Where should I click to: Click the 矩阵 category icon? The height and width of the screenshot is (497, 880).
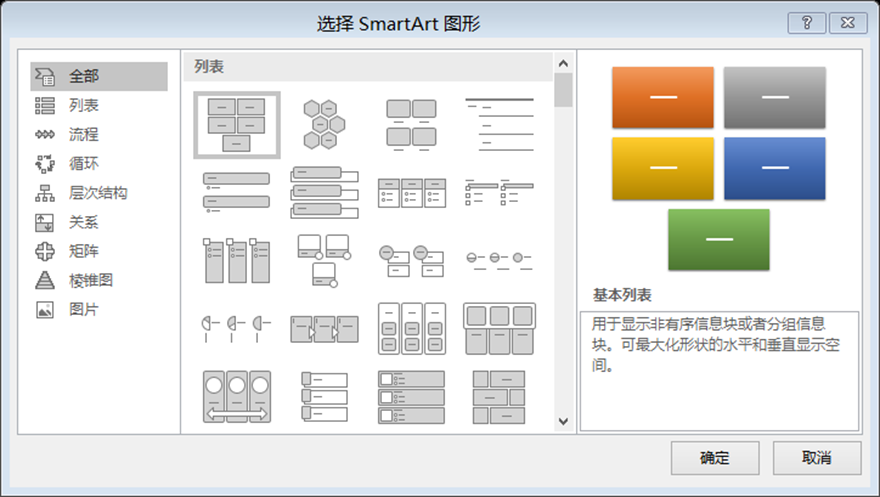[45, 251]
